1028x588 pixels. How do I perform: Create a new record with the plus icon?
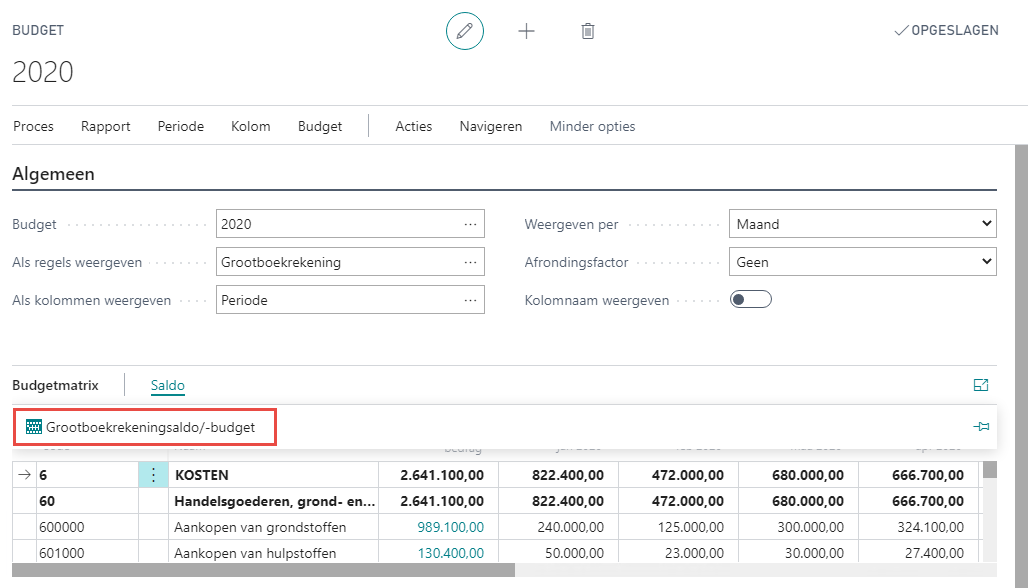click(x=526, y=31)
